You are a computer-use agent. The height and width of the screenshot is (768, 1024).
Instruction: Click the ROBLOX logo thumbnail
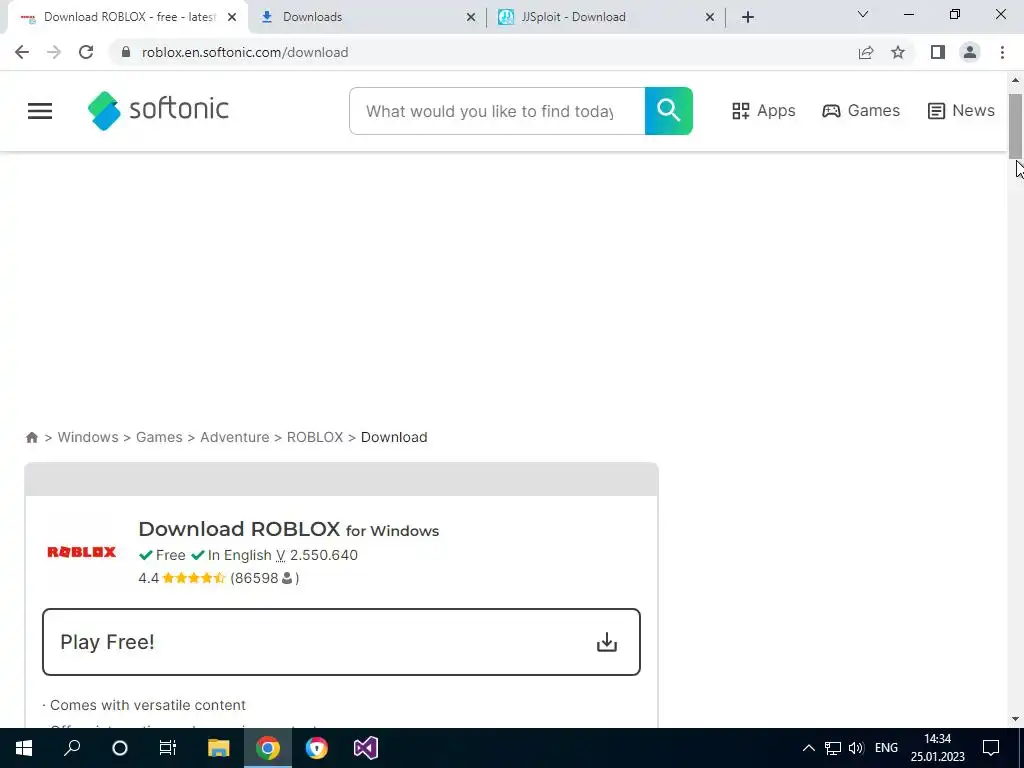(x=82, y=552)
